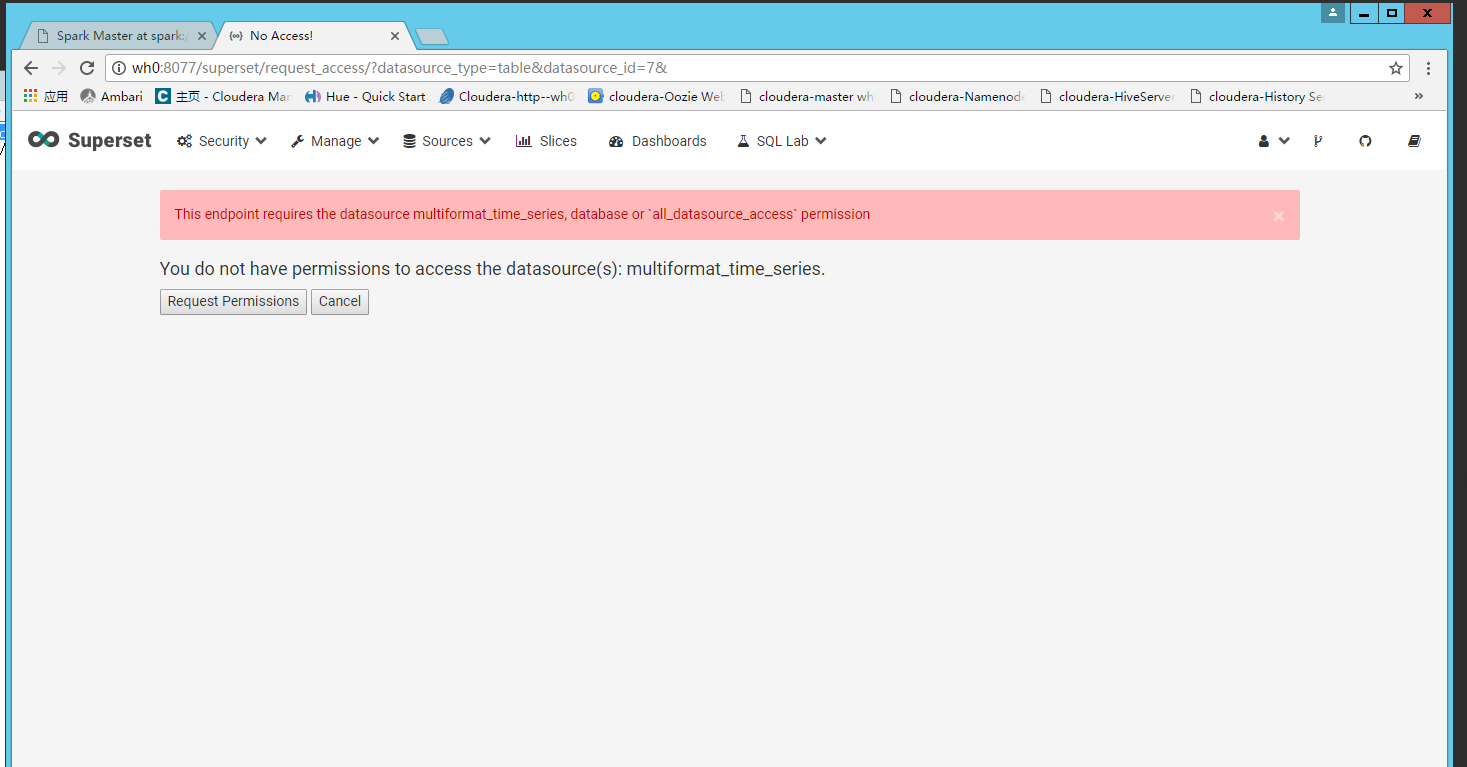Image resolution: width=1467 pixels, height=767 pixels.
Task: Go back in browser history
Action: [x=31, y=68]
